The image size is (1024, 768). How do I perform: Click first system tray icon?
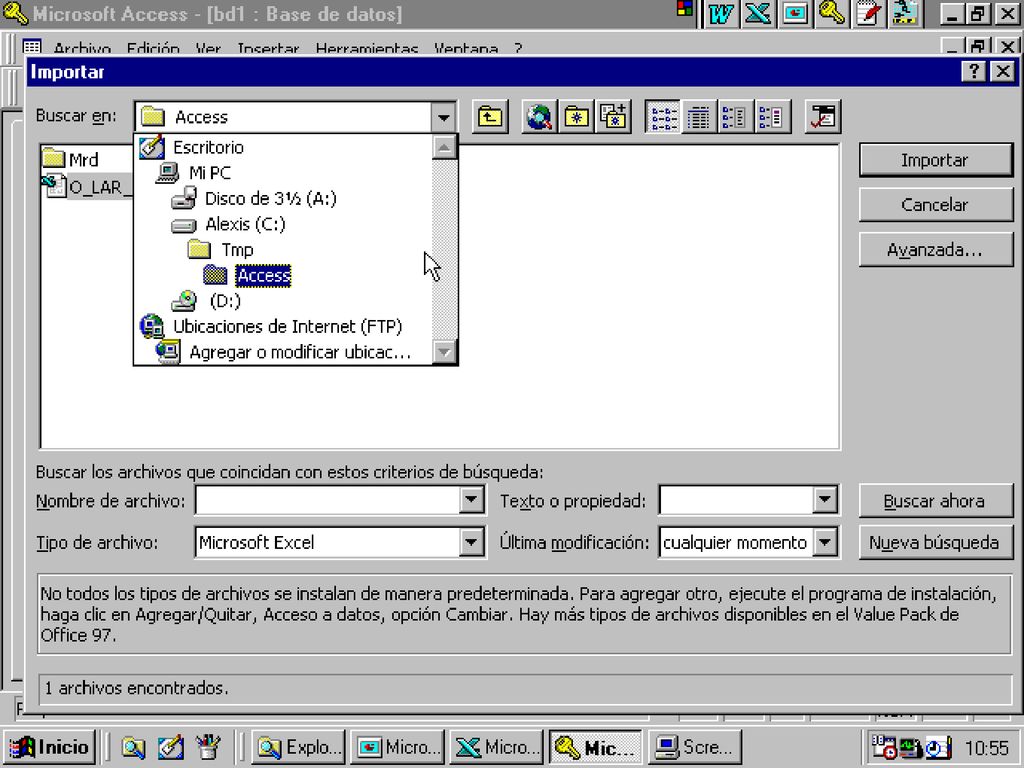click(x=885, y=746)
